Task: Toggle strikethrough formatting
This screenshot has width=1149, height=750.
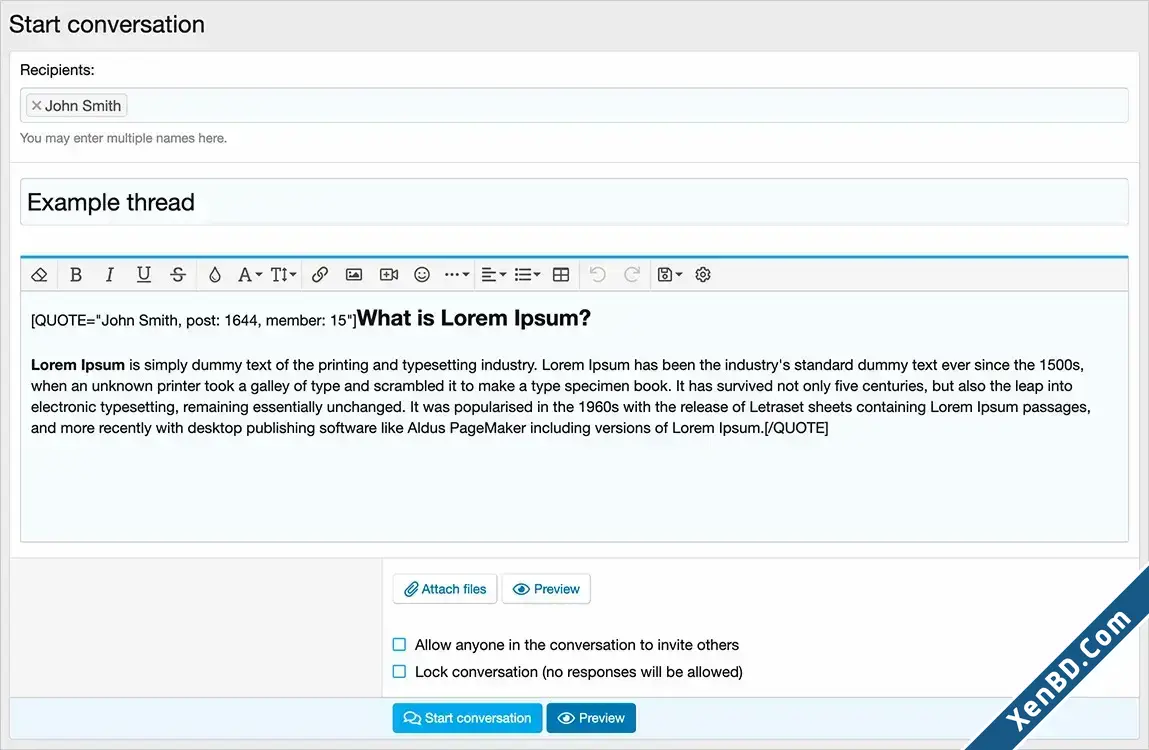Action: [x=177, y=275]
